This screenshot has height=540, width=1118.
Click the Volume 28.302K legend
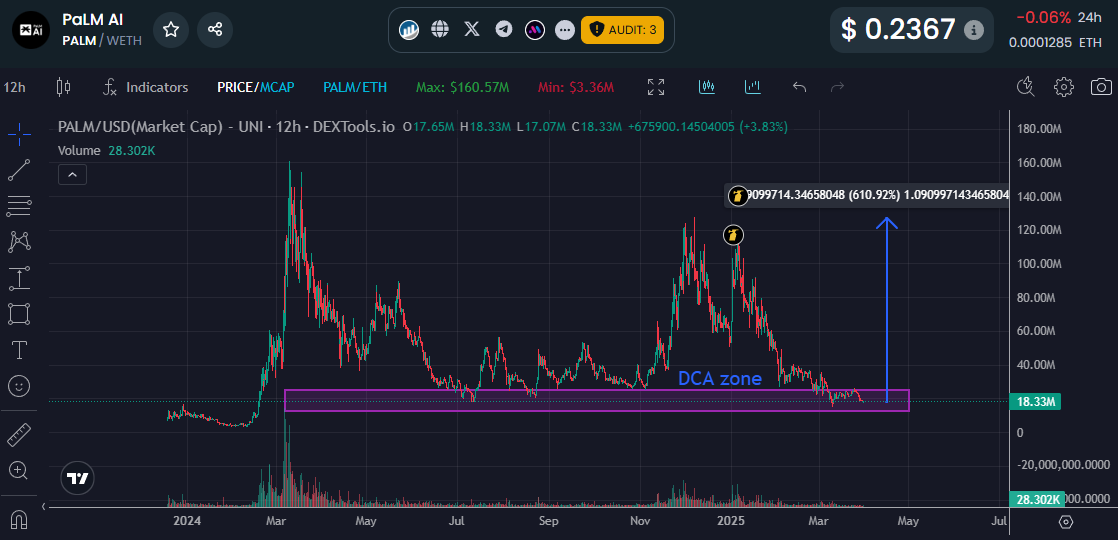click(107, 151)
